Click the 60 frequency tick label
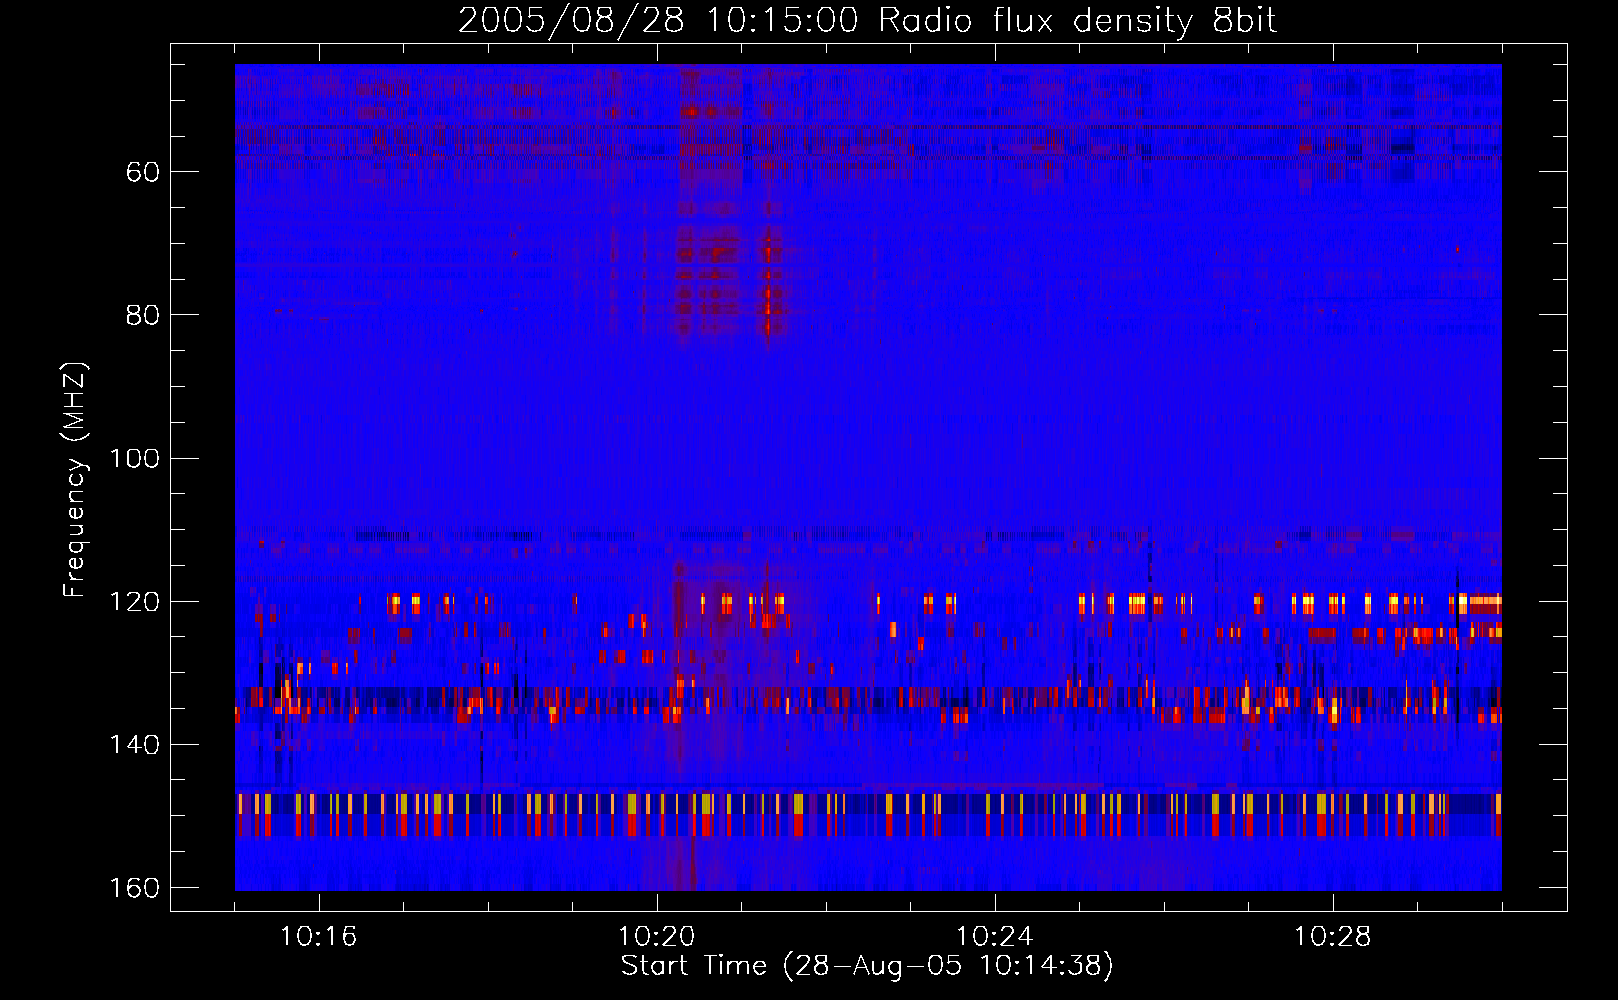 [x=143, y=172]
